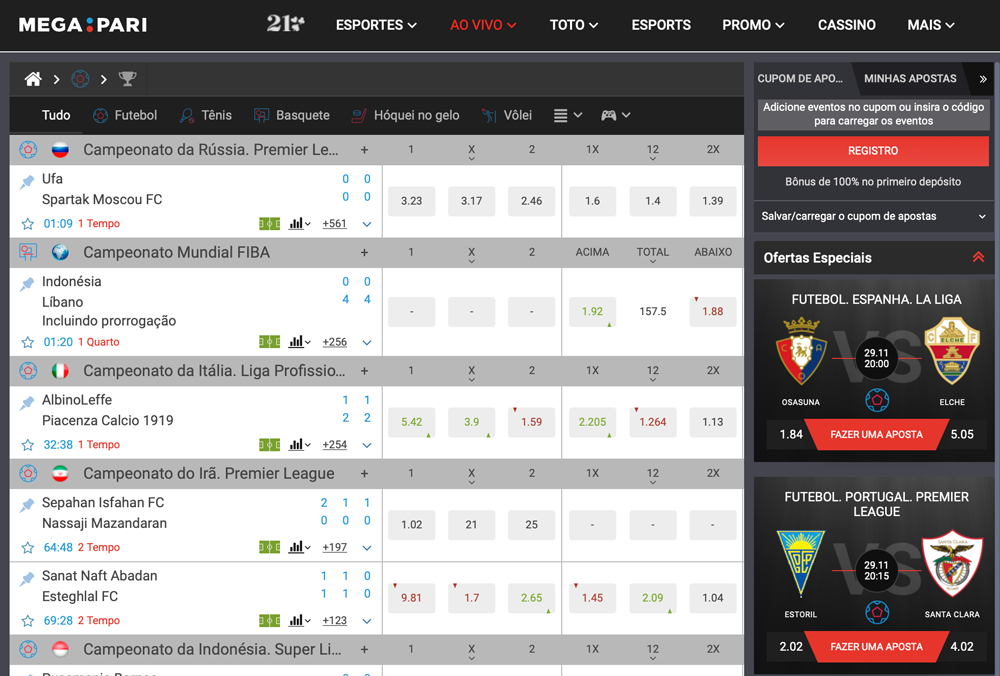Screen dimensions: 1000x676
Task: Open +561 more markets for Ufa match
Action: pos(335,224)
